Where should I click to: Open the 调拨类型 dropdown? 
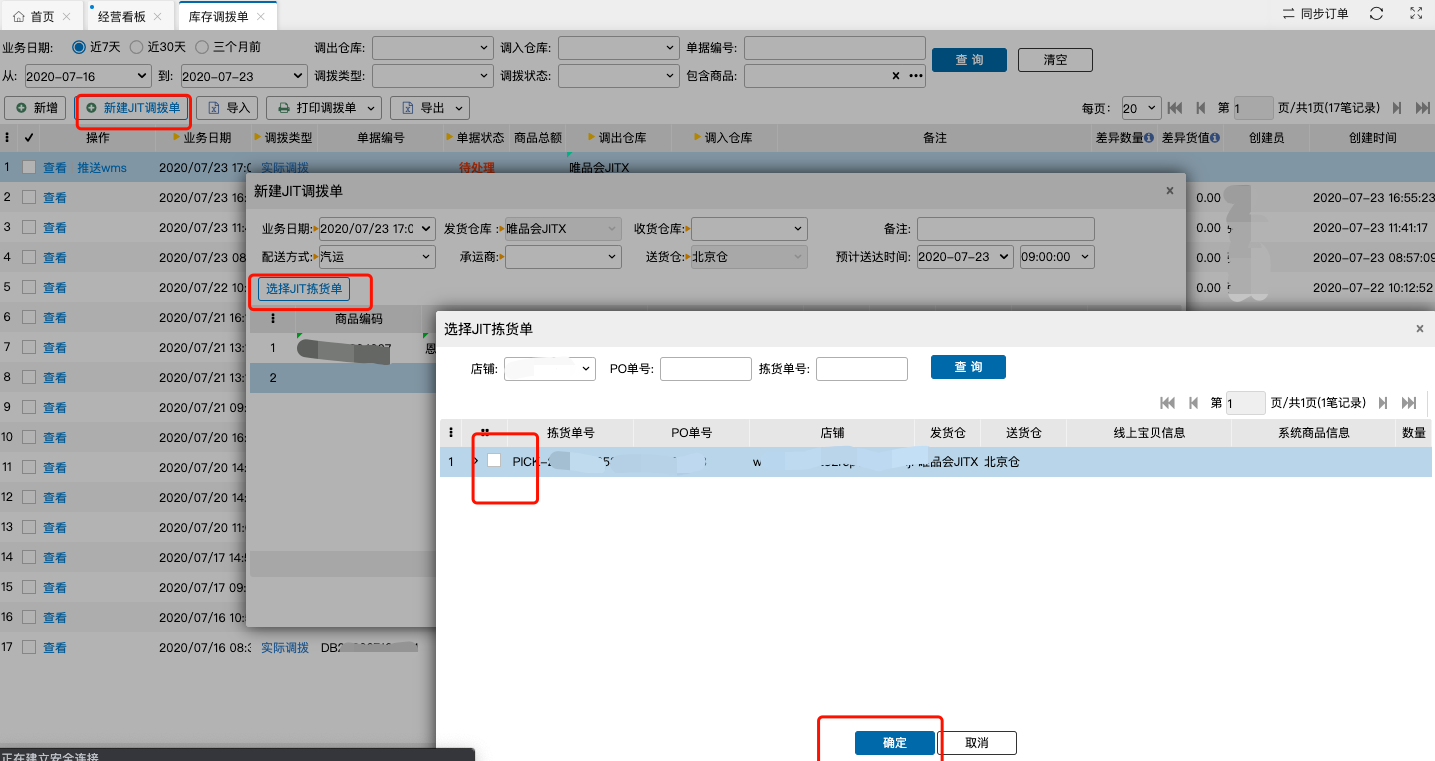point(433,75)
